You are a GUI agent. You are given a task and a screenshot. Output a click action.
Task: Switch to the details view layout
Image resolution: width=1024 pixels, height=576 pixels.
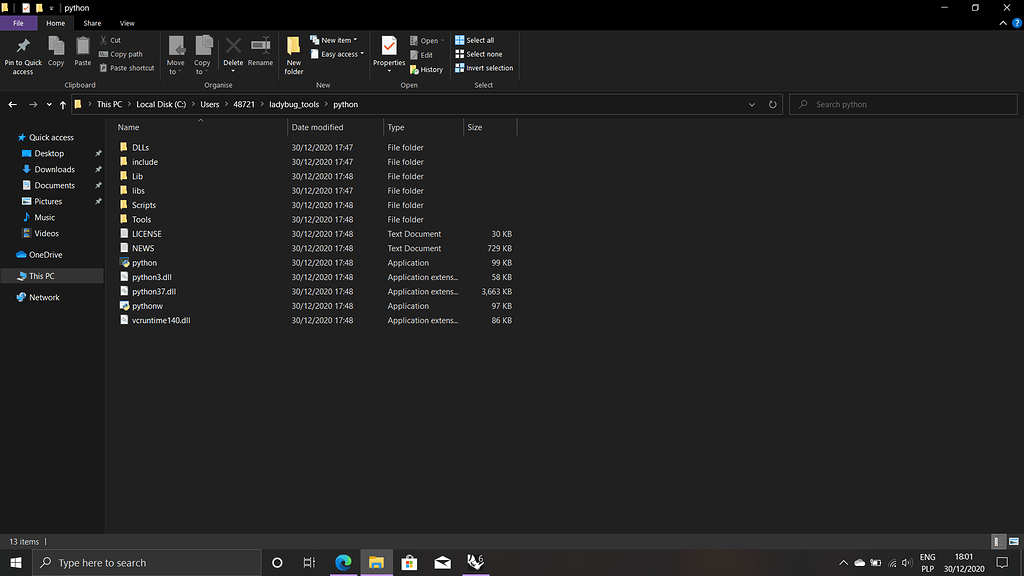pyautogui.click(x=997, y=541)
